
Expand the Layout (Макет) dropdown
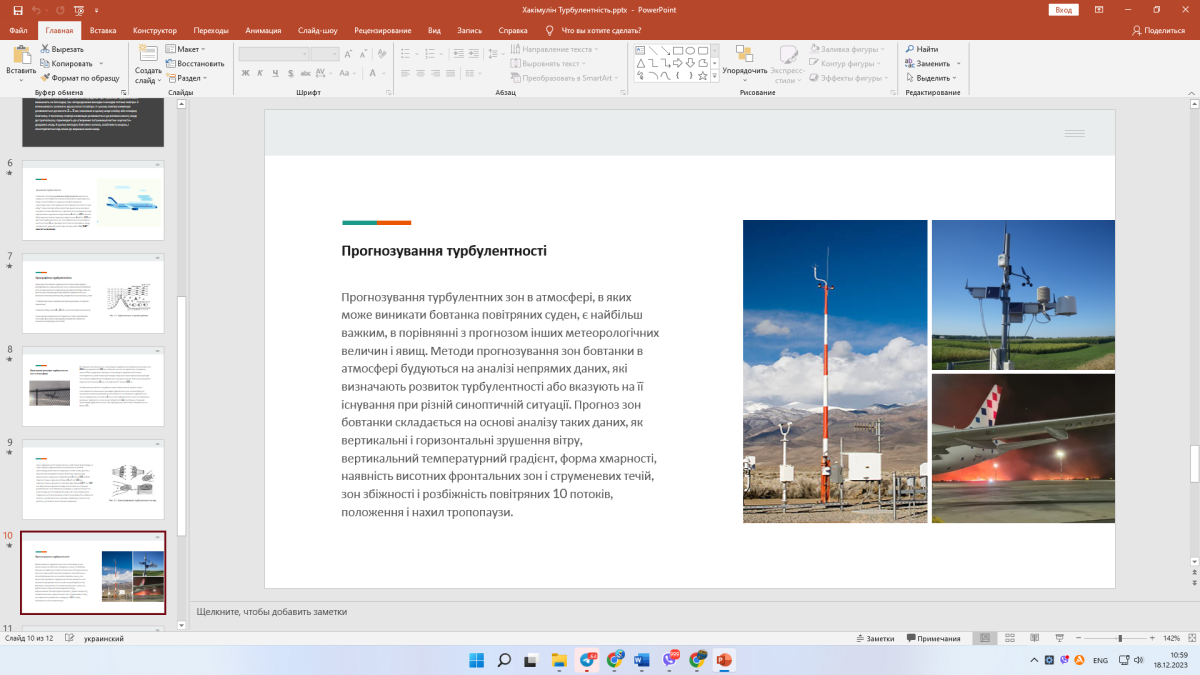(187, 49)
